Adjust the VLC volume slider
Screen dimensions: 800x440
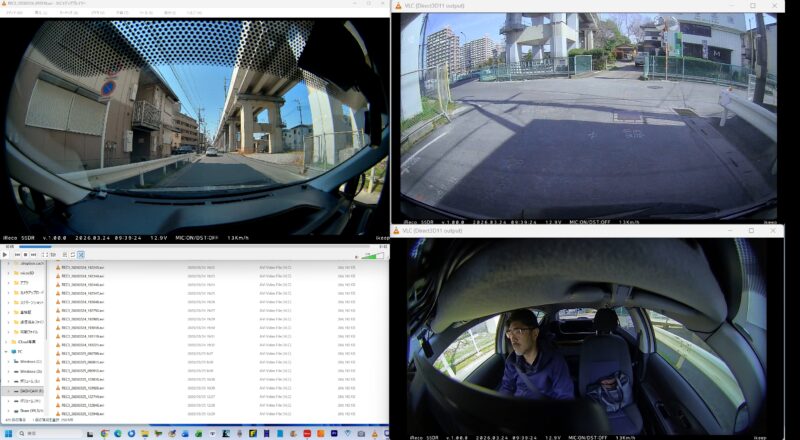[x=371, y=255]
